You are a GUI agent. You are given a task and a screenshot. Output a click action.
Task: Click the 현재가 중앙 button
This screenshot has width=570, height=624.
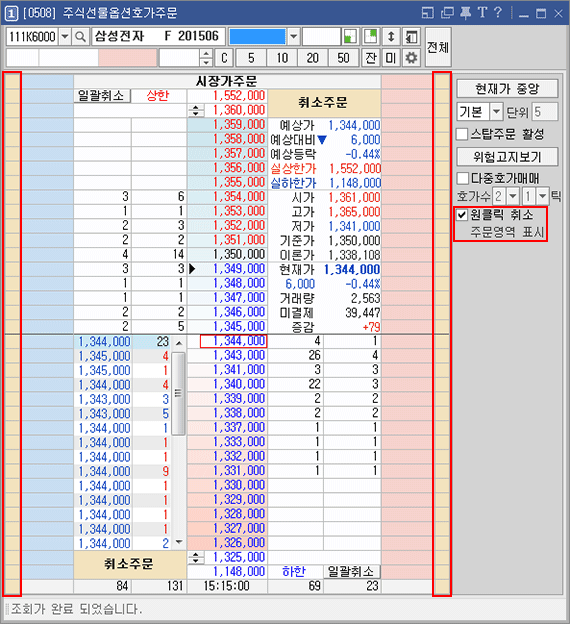(507, 88)
